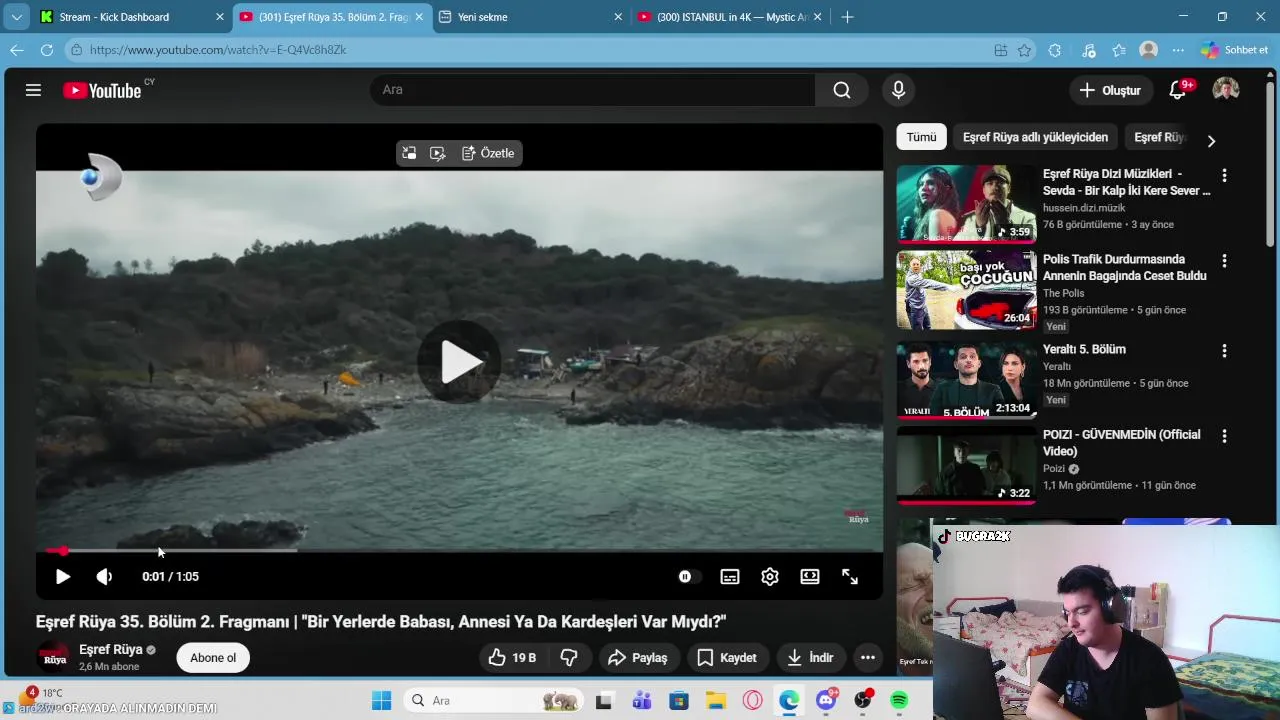The image size is (1280, 720).
Task: Open Microsoft Store from taskbar
Action: coord(679,701)
